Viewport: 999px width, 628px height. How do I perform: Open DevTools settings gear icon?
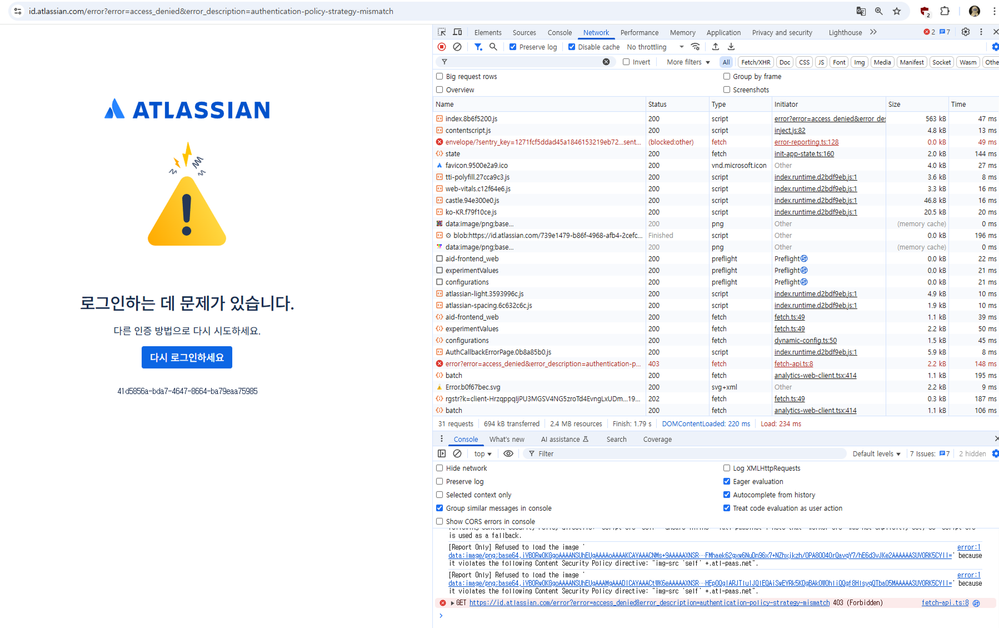[x=966, y=32]
